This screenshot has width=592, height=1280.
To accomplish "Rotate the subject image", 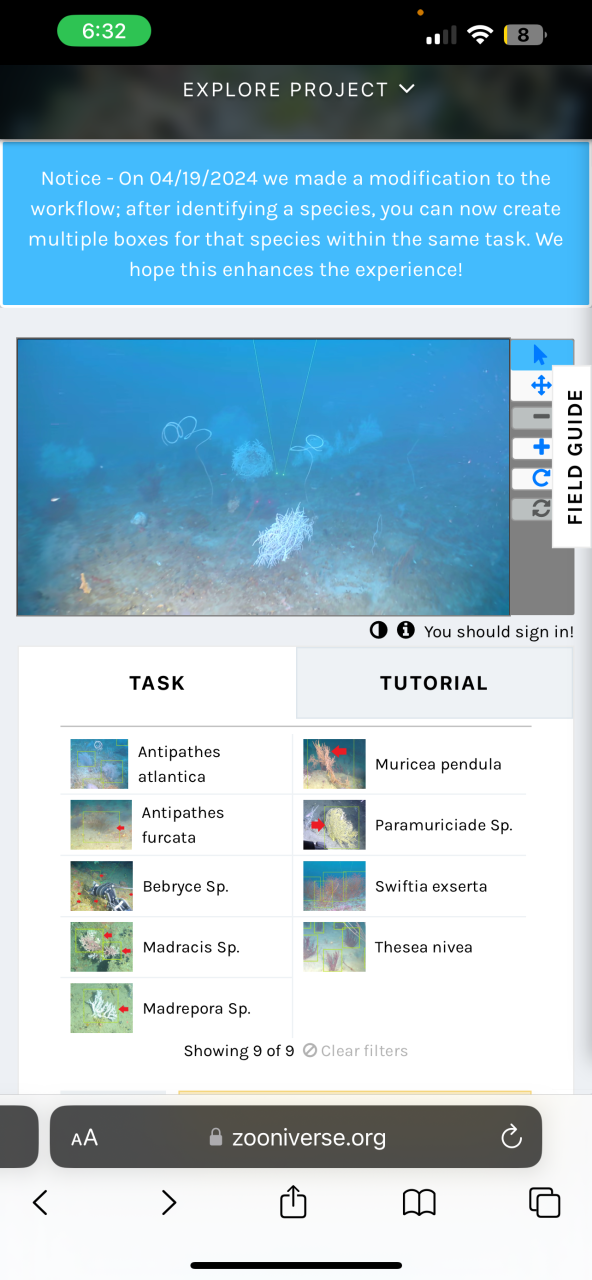I will (x=541, y=478).
